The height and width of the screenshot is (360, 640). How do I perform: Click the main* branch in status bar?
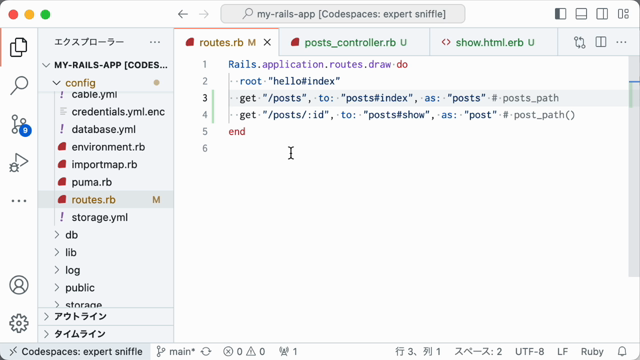pyautogui.click(x=176, y=351)
